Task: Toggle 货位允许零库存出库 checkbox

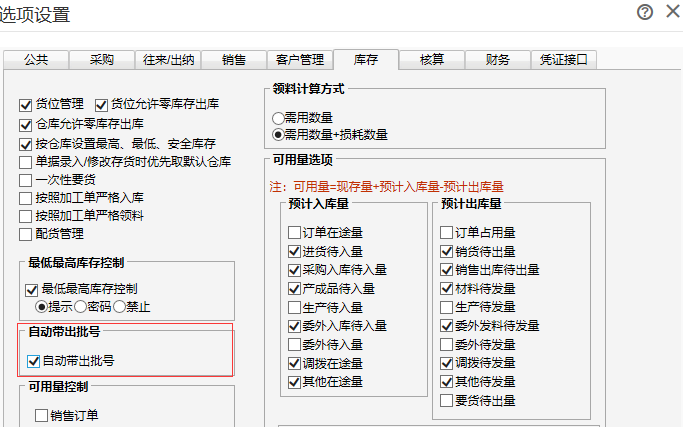Action: point(101,104)
